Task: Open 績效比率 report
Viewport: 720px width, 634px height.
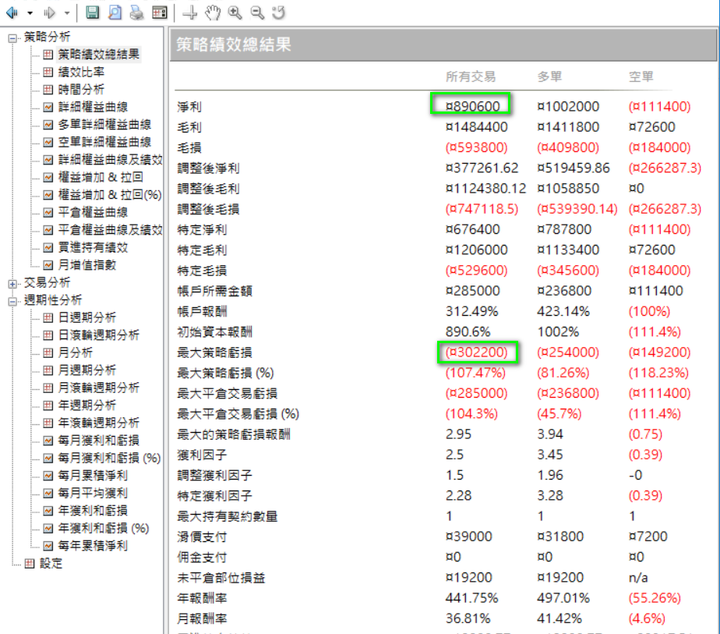Action: [81, 72]
